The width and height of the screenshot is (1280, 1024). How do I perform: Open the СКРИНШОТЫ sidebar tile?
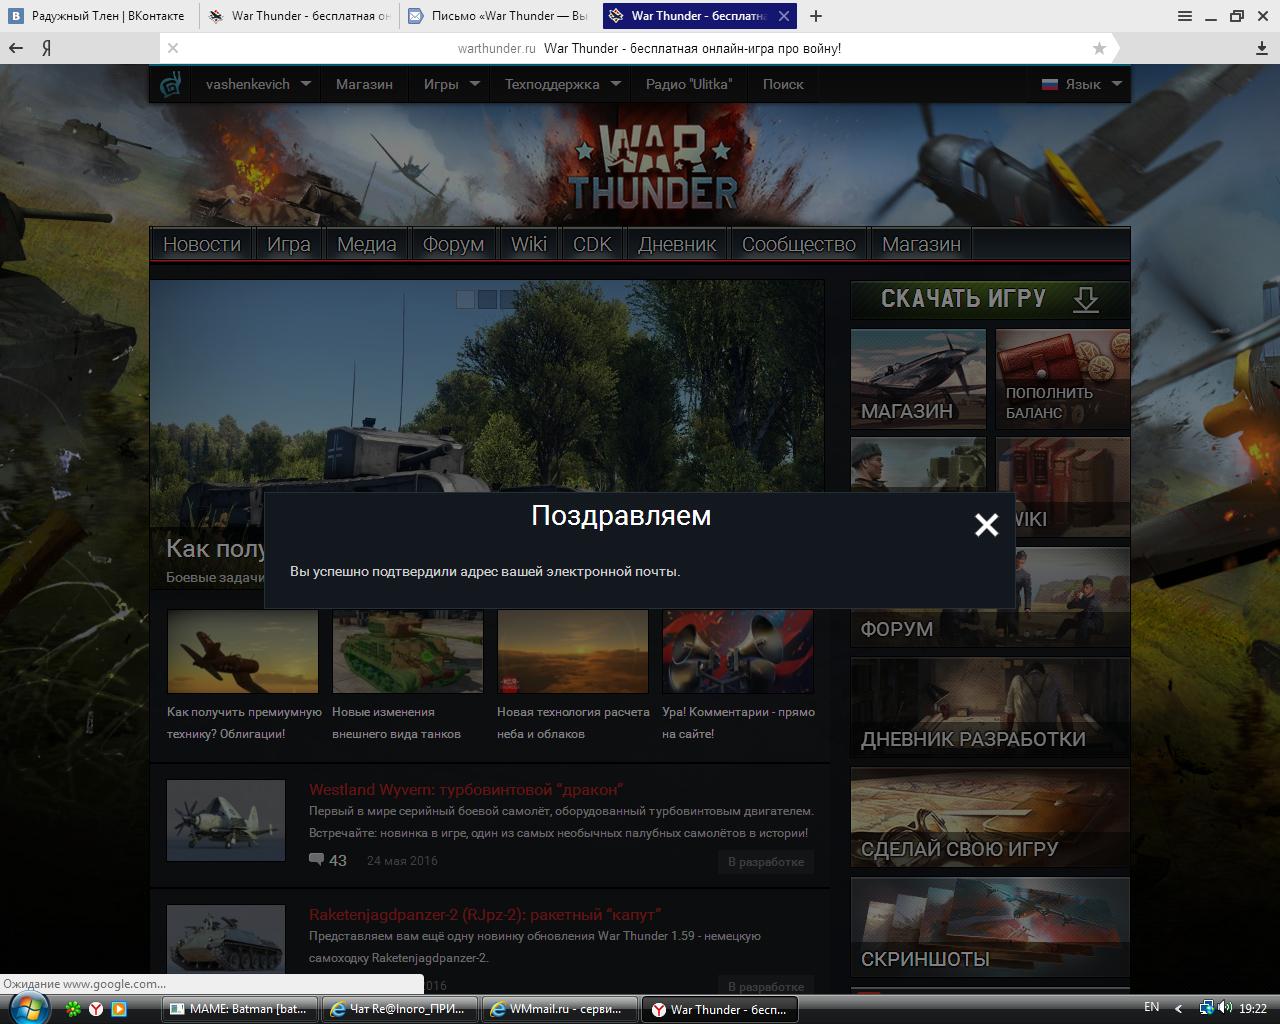coord(990,927)
